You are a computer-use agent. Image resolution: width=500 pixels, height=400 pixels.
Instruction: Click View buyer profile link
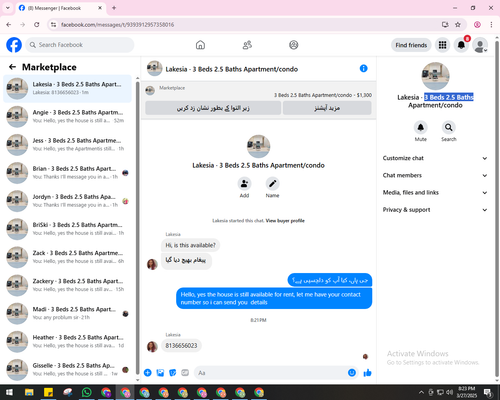[285, 221]
